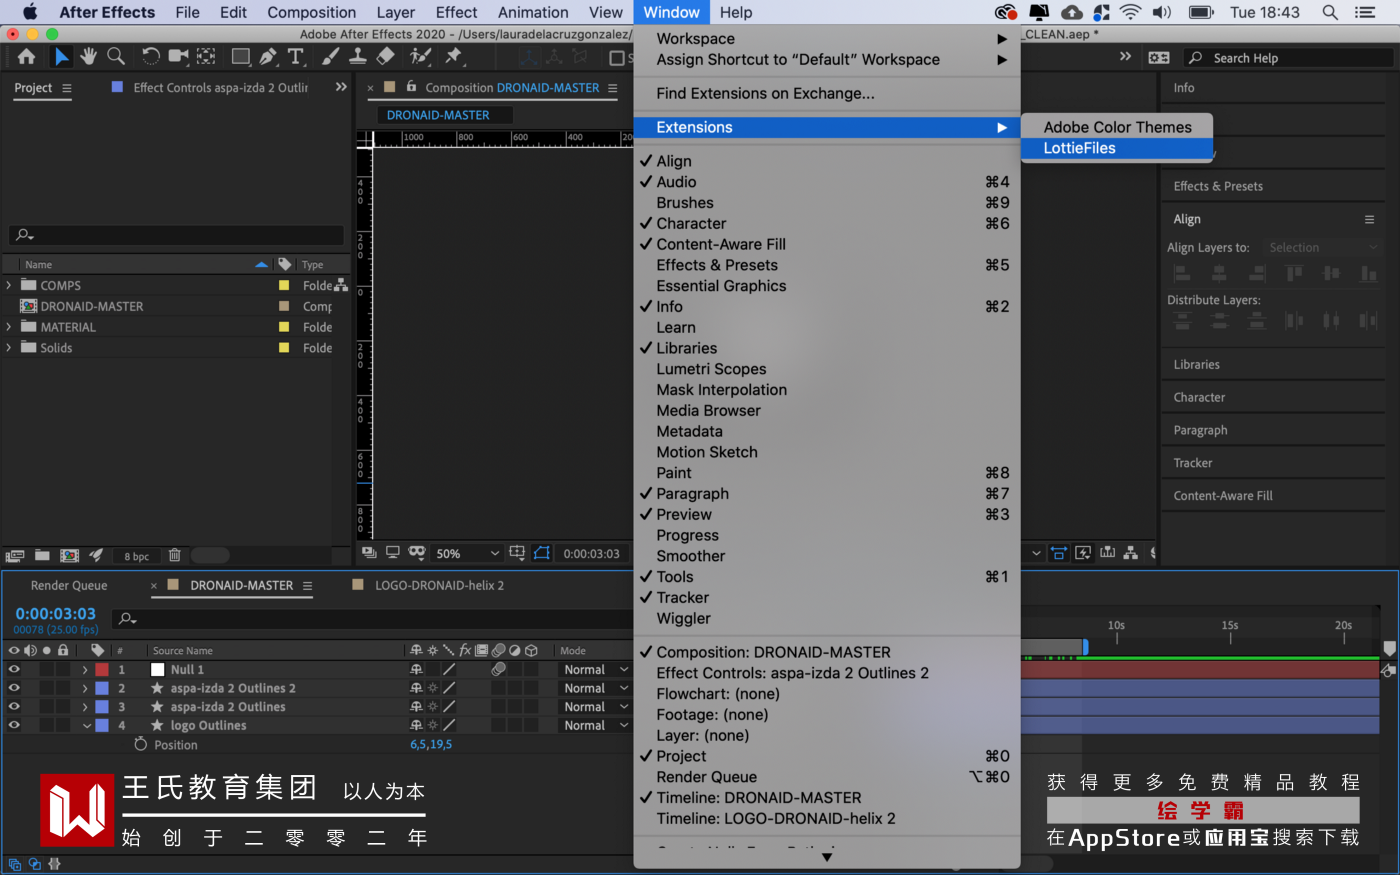Open the Paragraph panel
Viewport: 1400px width, 875px height.
1200,431
